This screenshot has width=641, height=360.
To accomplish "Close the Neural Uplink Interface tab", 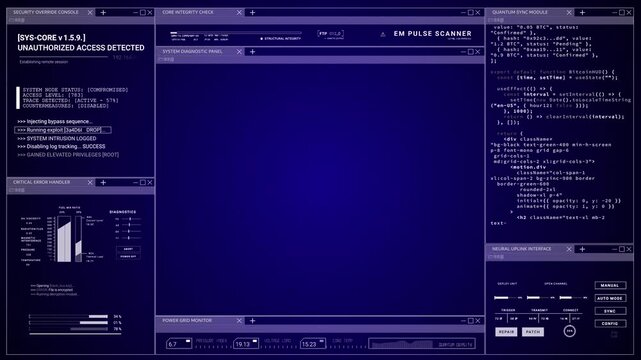I will (x=569, y=249).
